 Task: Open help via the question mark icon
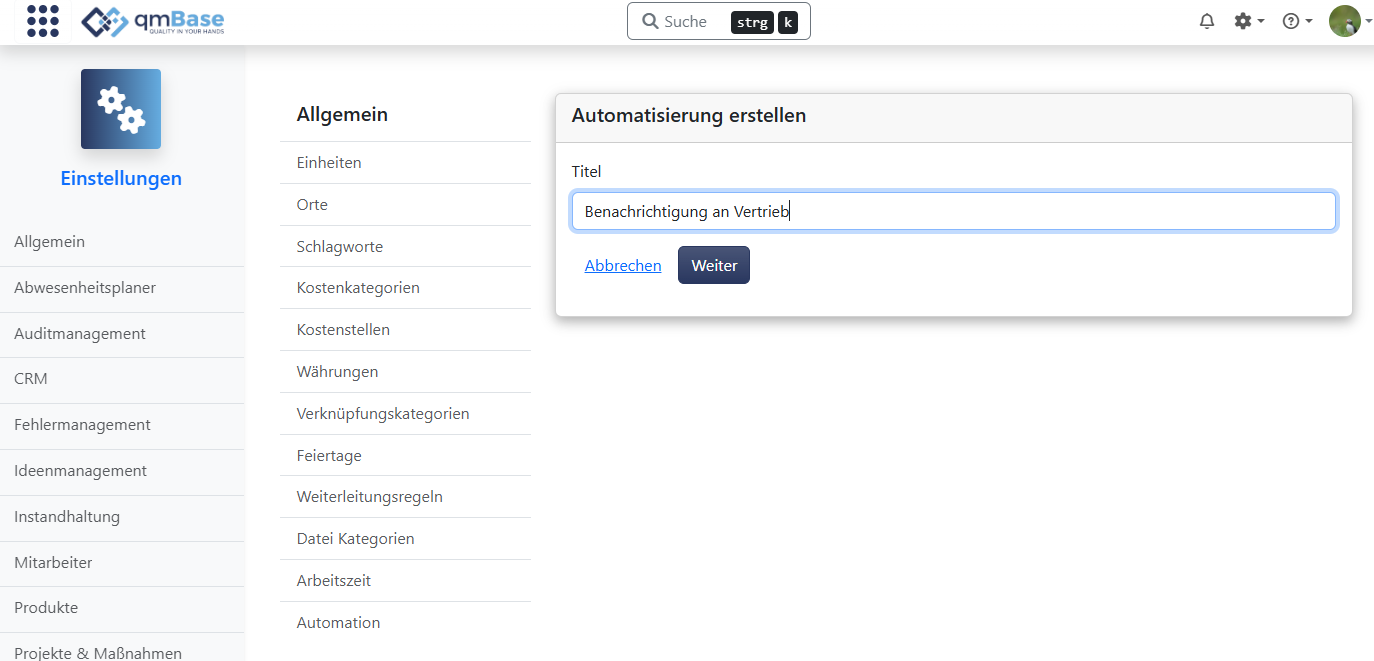(1291, 20)
